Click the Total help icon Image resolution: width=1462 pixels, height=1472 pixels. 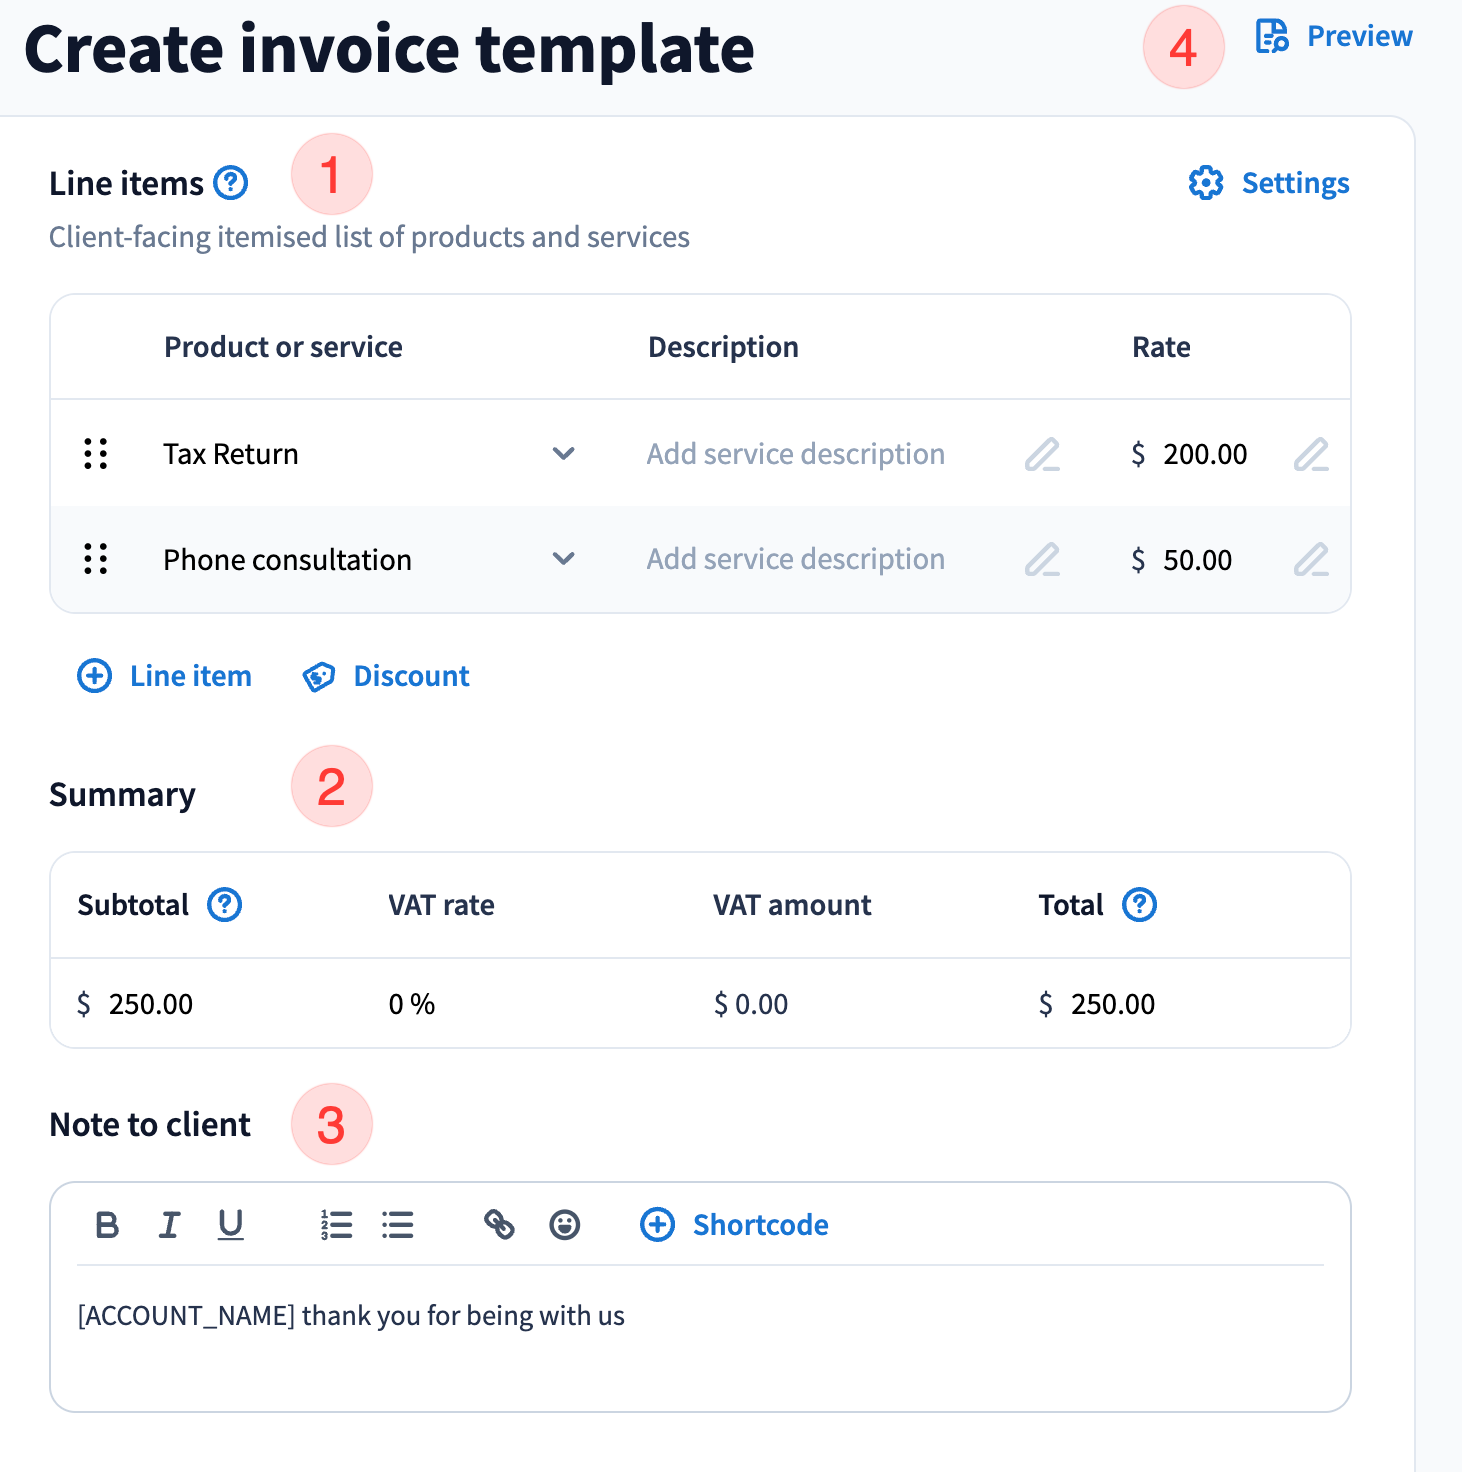(x=1139, y=905)
